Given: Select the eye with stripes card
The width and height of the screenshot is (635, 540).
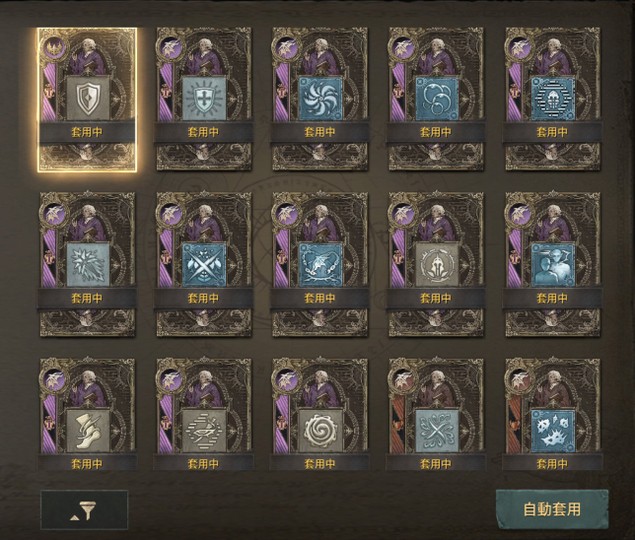Looking at the screenshot, I should [203, 413].
